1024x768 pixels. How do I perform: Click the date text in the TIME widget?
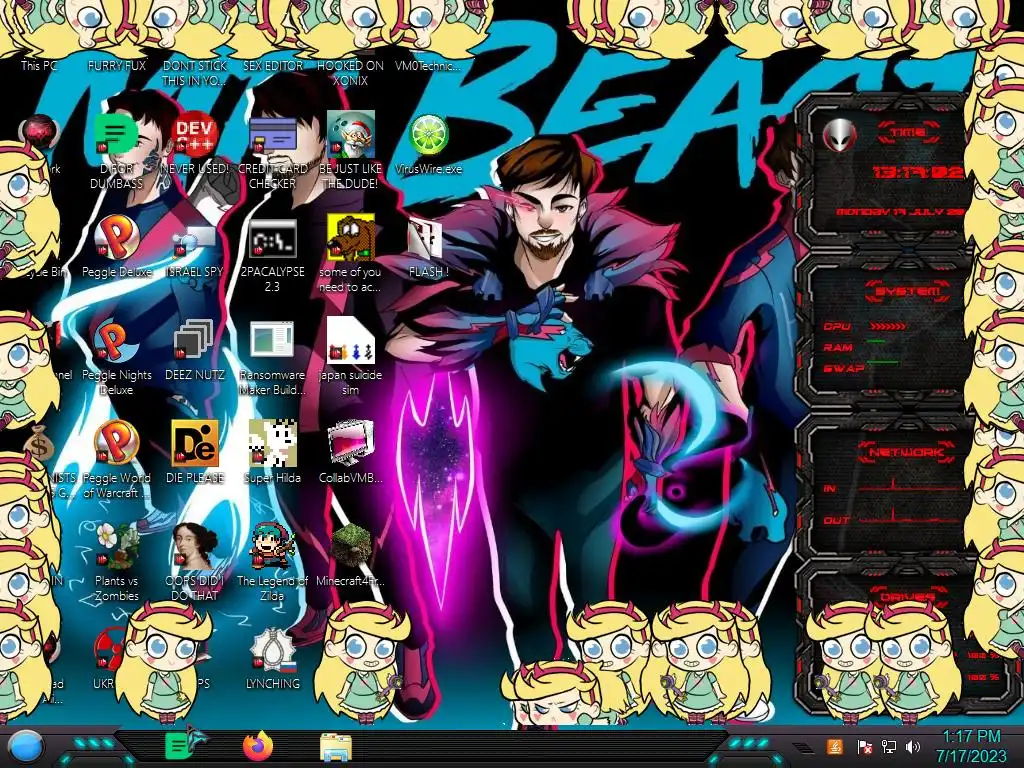click(x=900, y=212)
